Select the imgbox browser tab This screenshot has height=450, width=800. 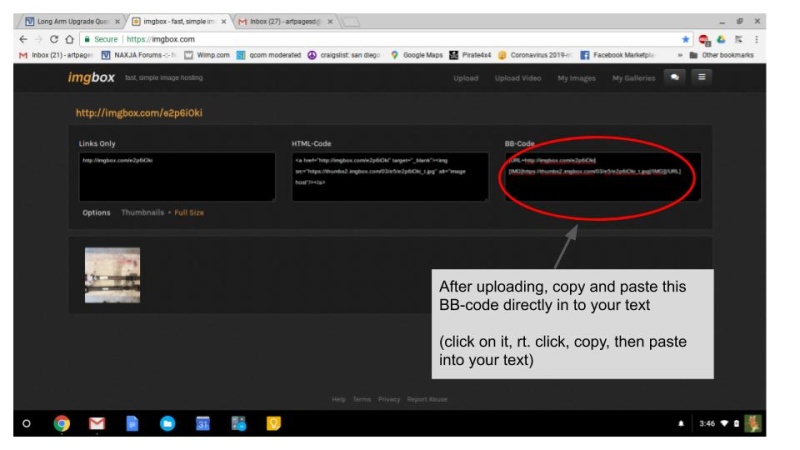tap(178, 21)
